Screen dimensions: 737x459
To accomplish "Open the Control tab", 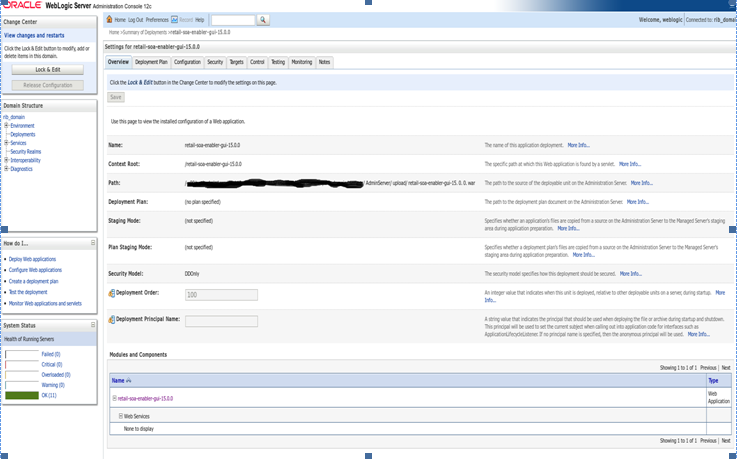I will 257,62.
